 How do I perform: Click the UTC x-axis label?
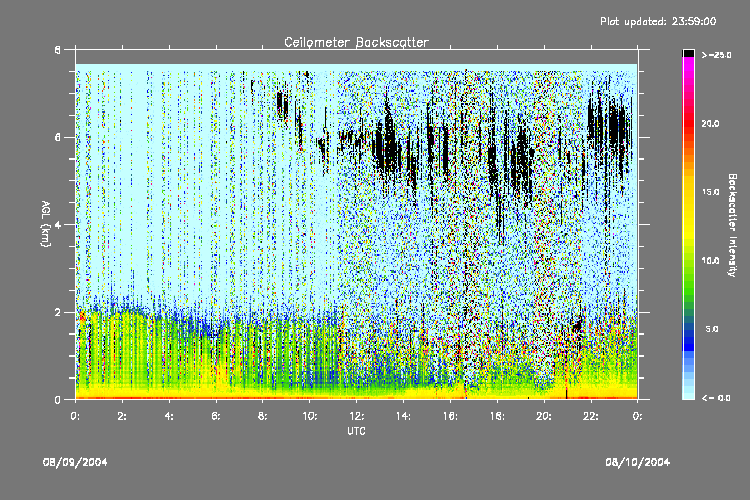[x=356, y=431]
